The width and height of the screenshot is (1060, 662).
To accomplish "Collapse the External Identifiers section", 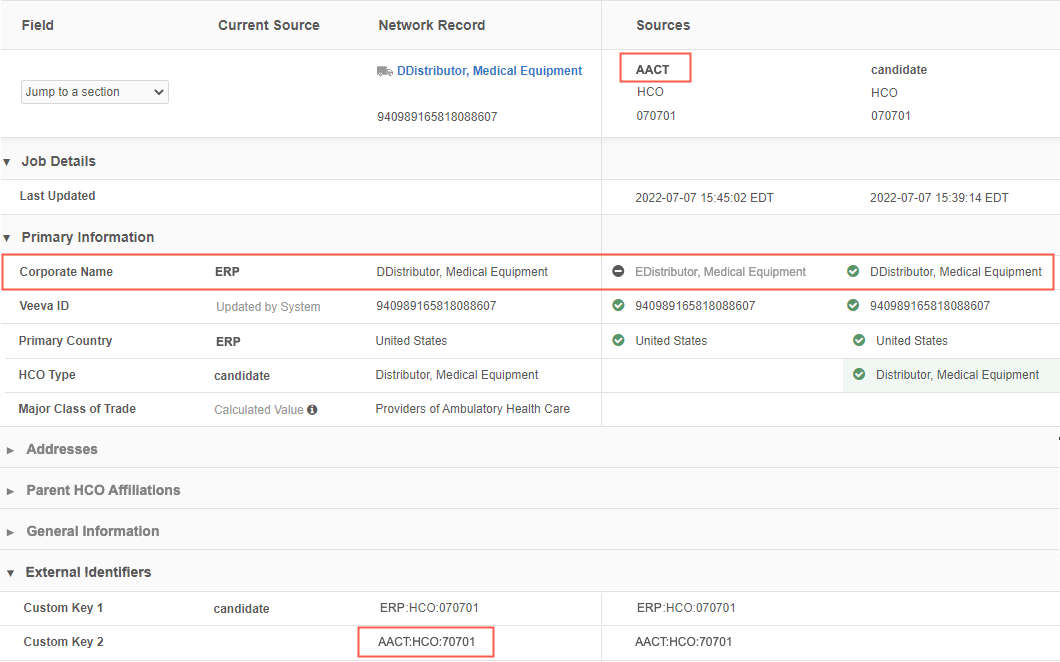I will [10, 573].
